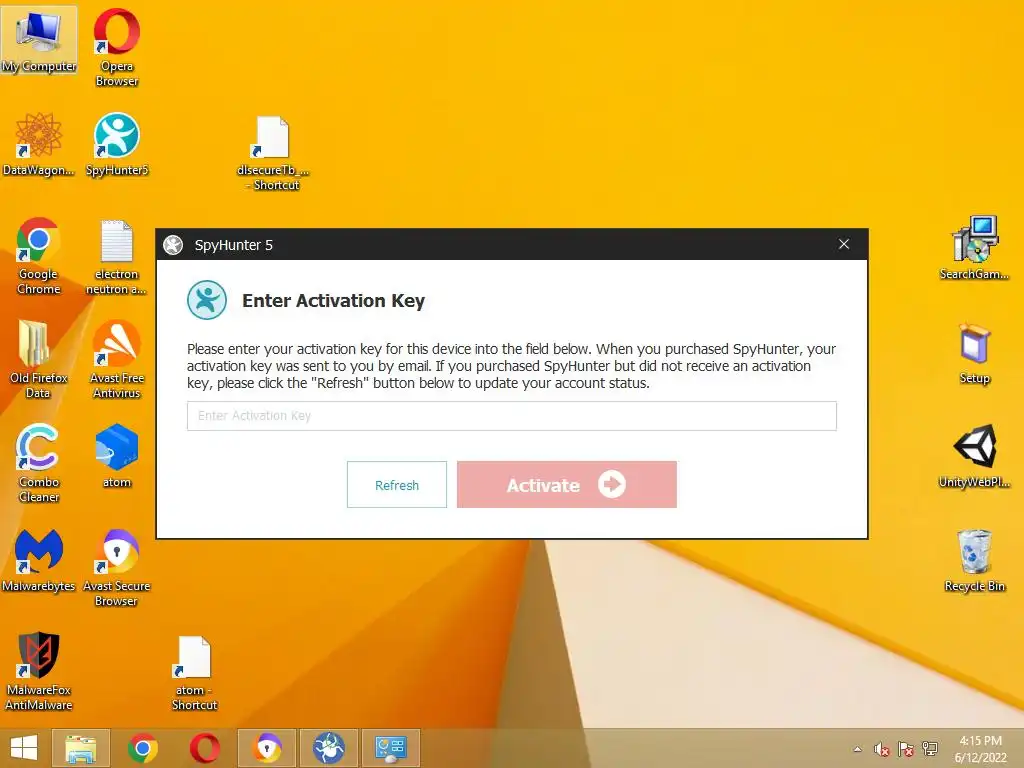Open UnityWebPl desktop icon
Viewport: 1024px width, 768px height.
[974, 456]
